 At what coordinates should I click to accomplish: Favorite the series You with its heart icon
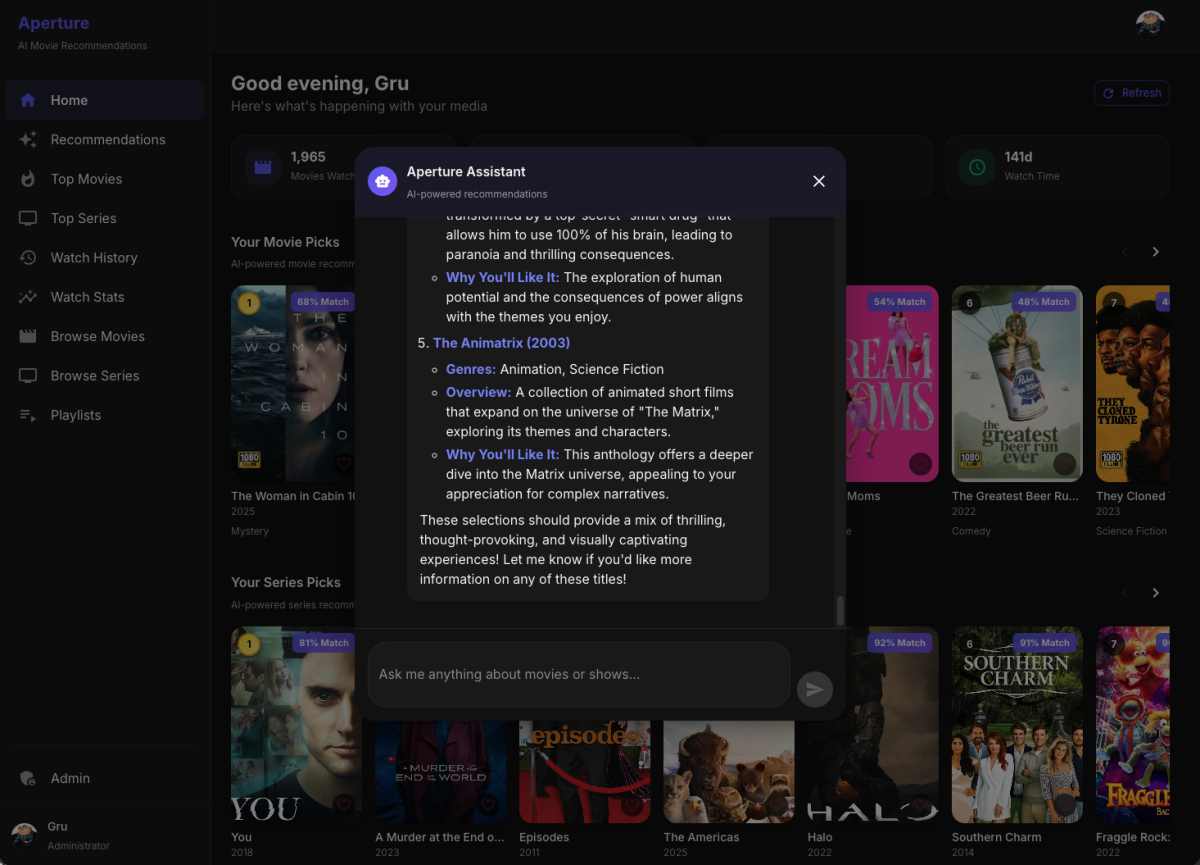[x=344, y=805]
